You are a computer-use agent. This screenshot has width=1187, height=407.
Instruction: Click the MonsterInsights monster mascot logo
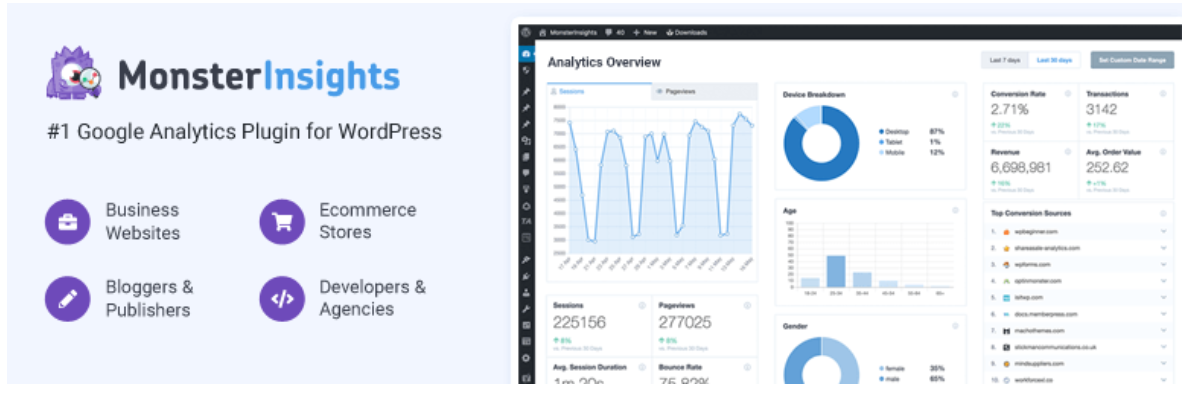click(x=73, y=74)
